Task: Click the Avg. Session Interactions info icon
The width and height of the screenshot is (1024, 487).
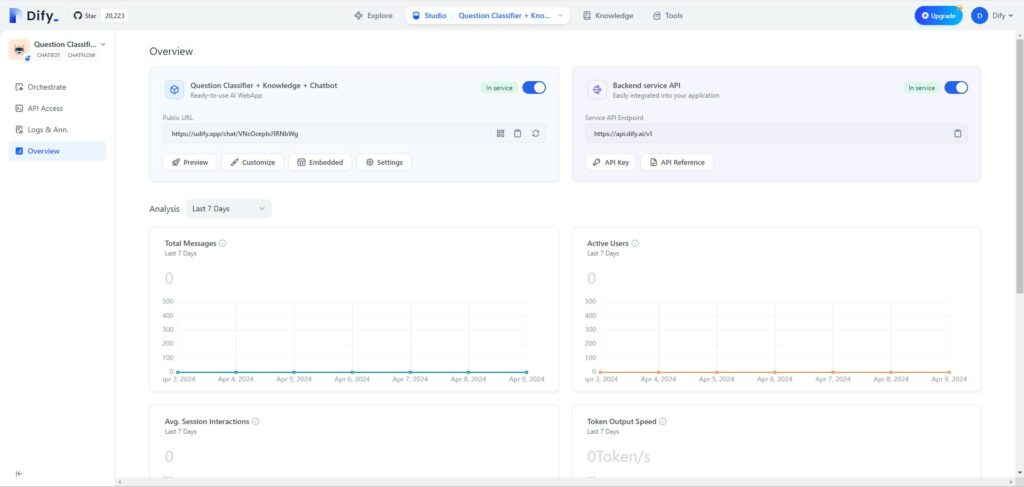Action: 255,422
